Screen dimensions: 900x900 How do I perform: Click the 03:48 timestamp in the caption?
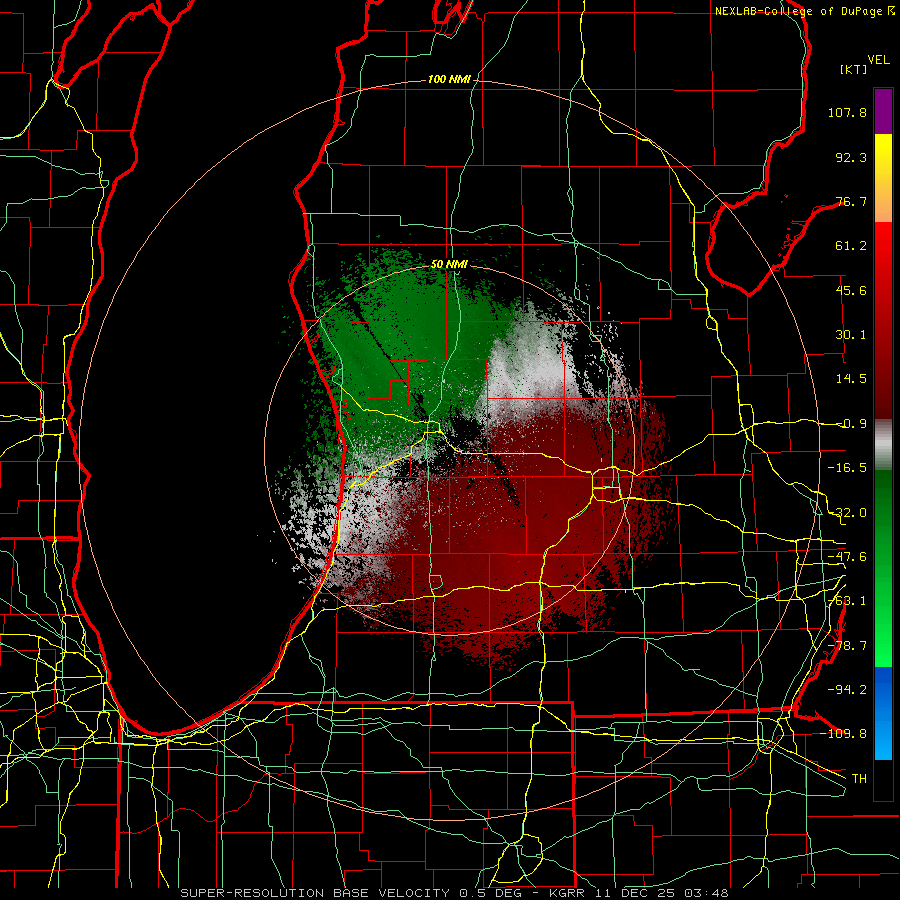click(709, 893)
